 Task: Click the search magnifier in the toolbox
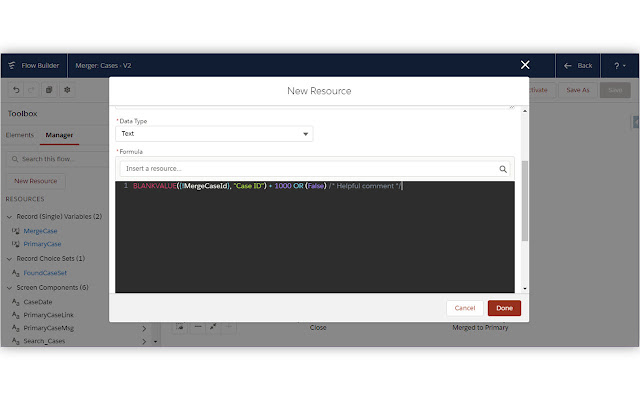15,159
